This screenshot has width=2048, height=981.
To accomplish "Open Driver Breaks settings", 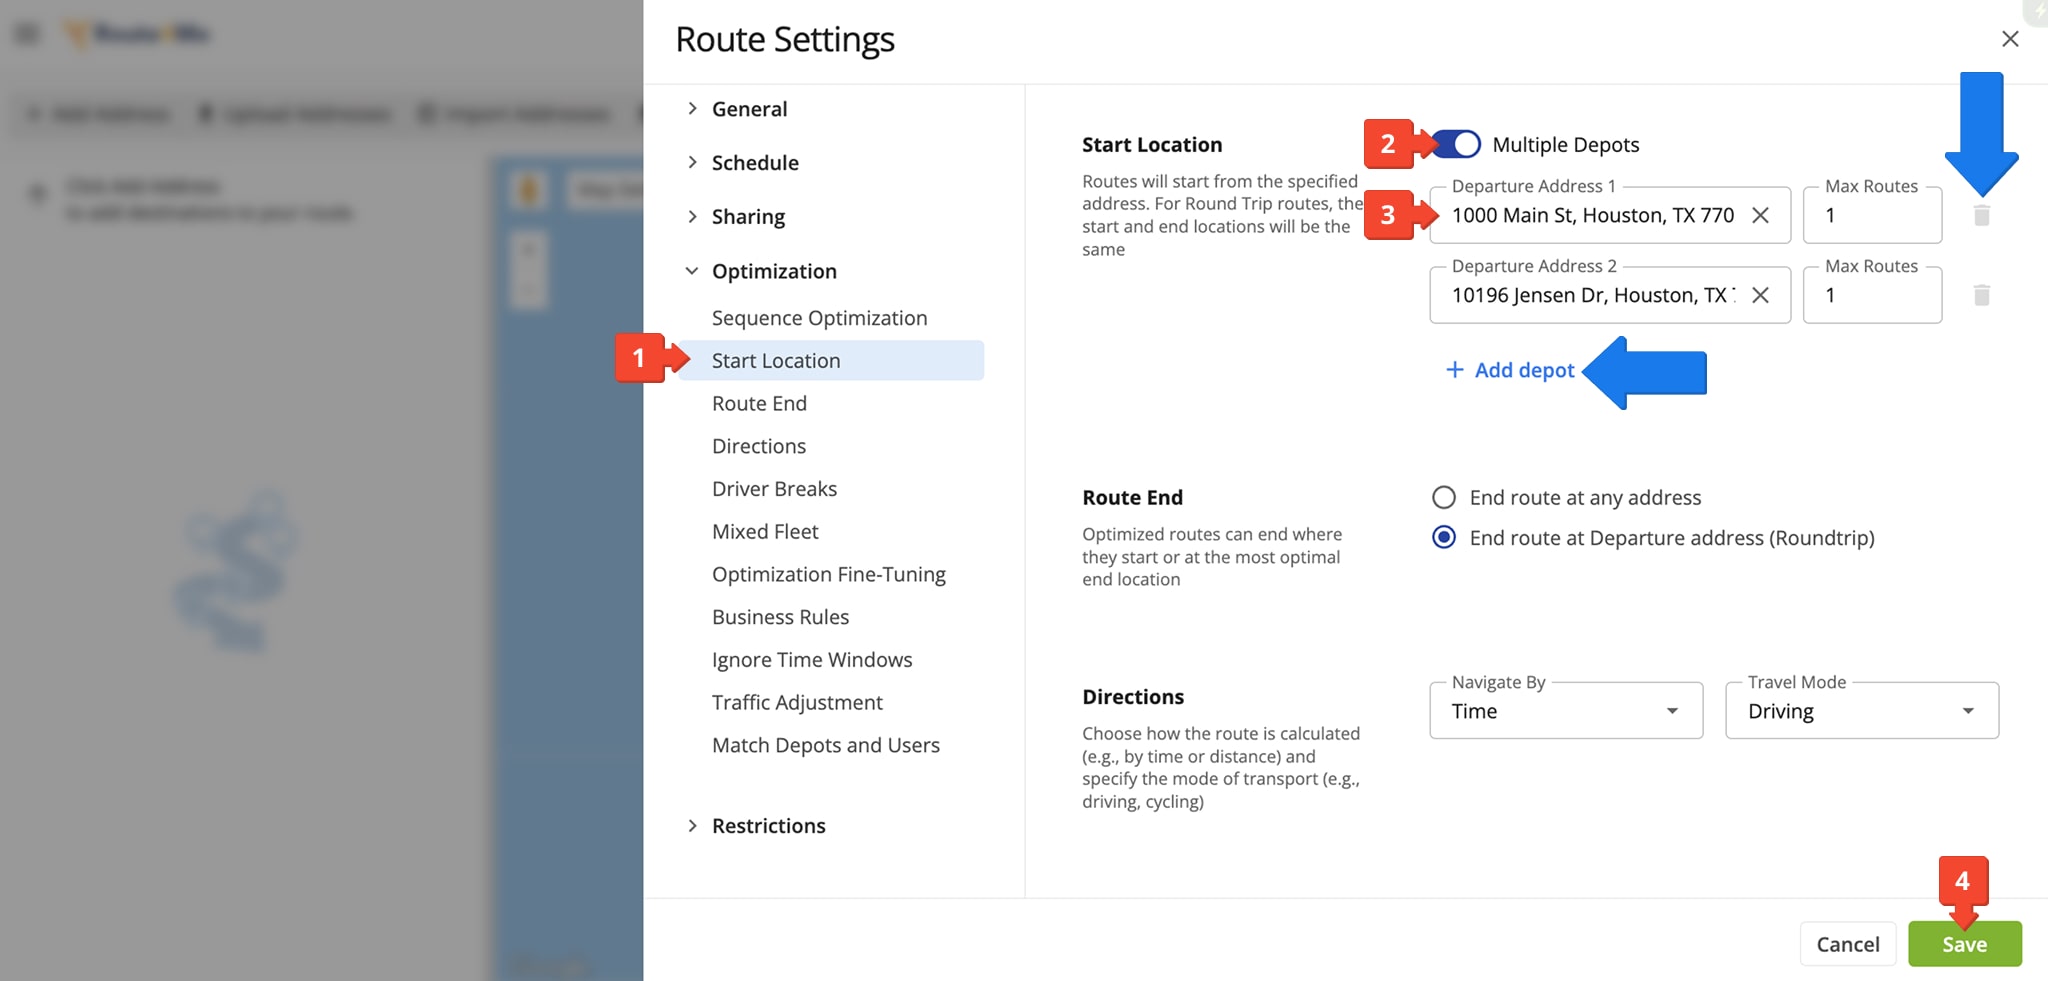I will (774, 489).
